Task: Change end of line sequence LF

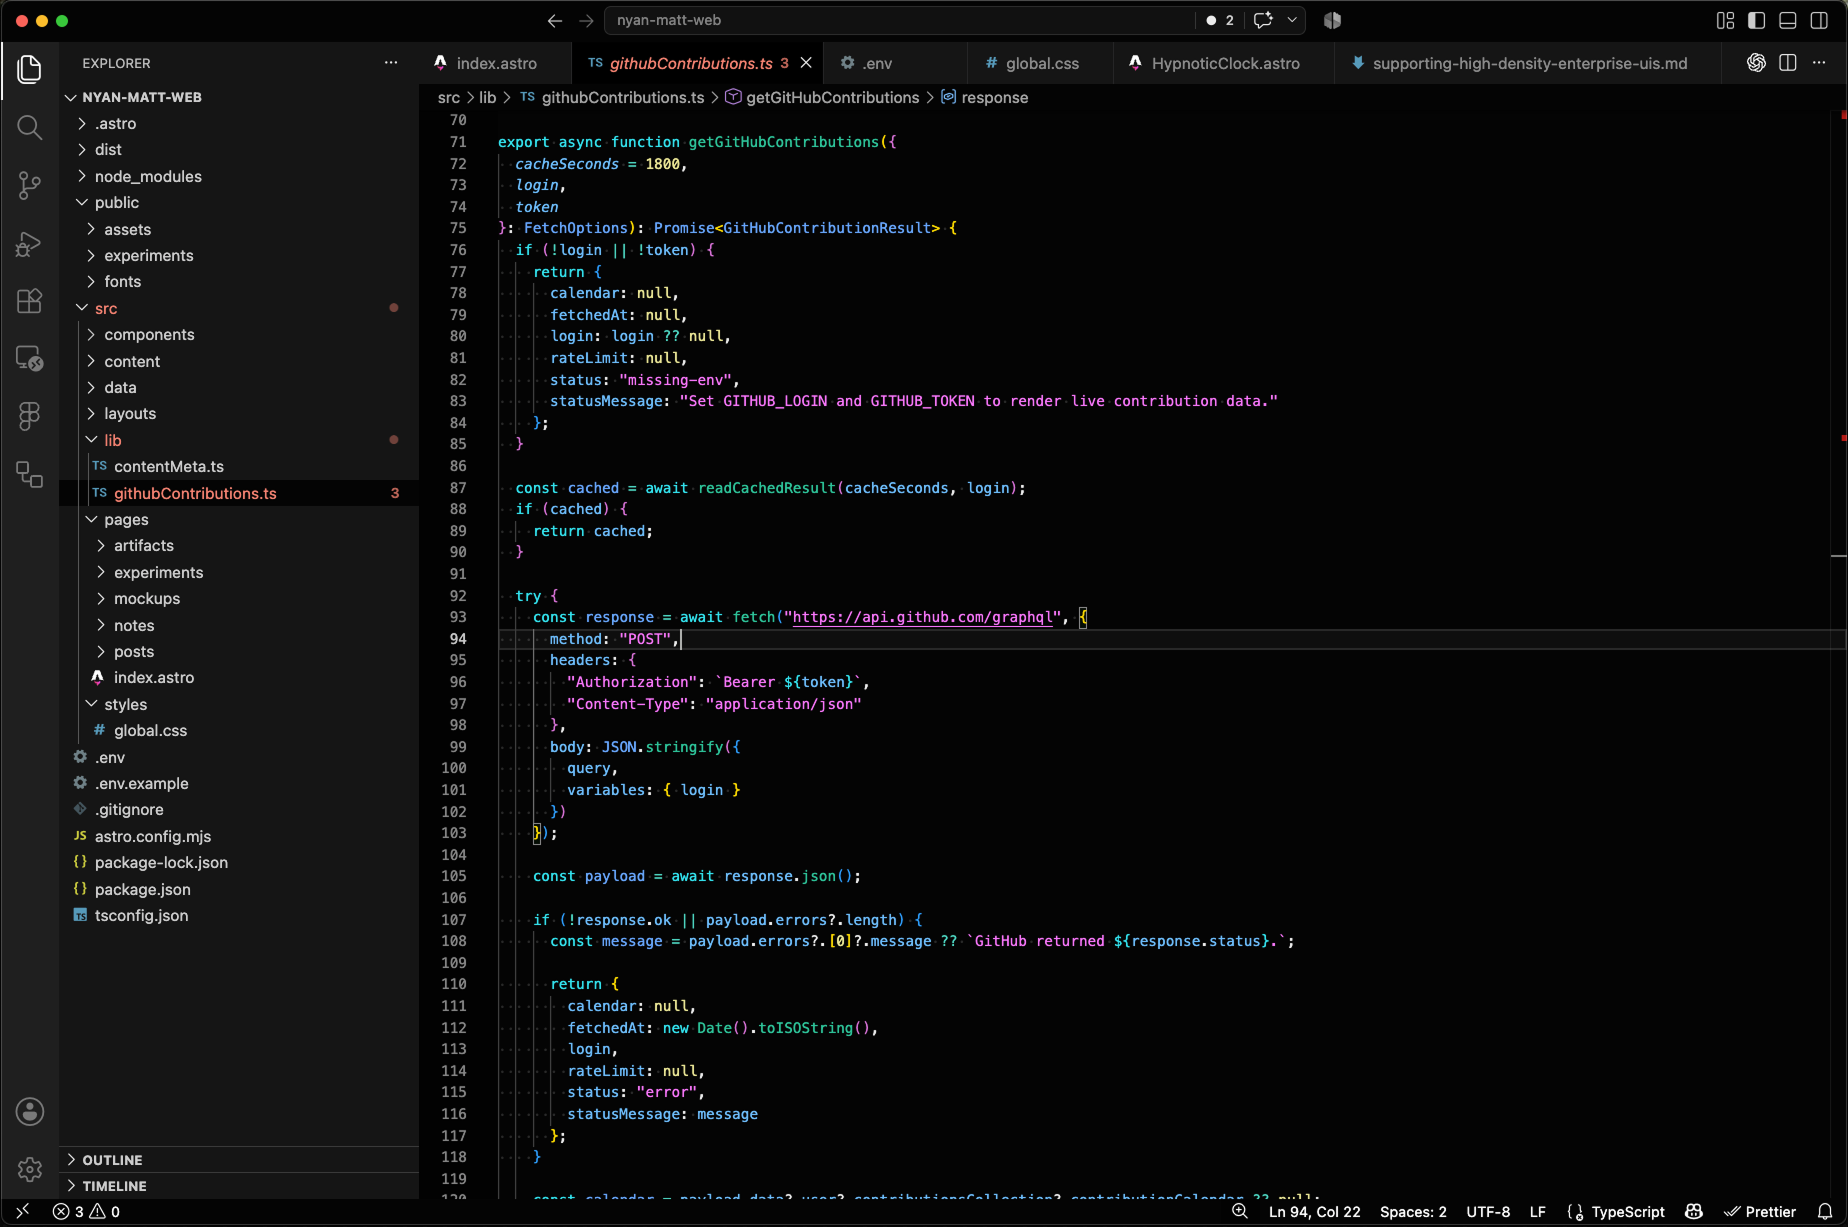Action: coord(1538,1212)
